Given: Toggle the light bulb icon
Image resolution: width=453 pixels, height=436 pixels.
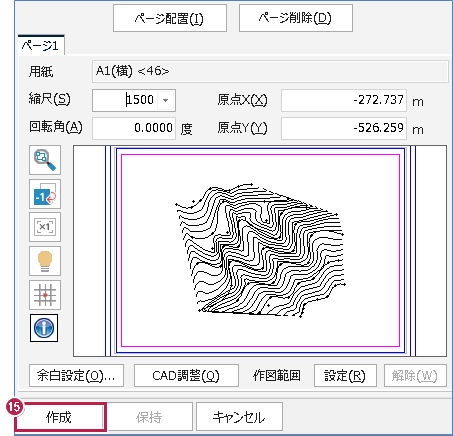Looking at the screenshot, I should tap(45, 261).
